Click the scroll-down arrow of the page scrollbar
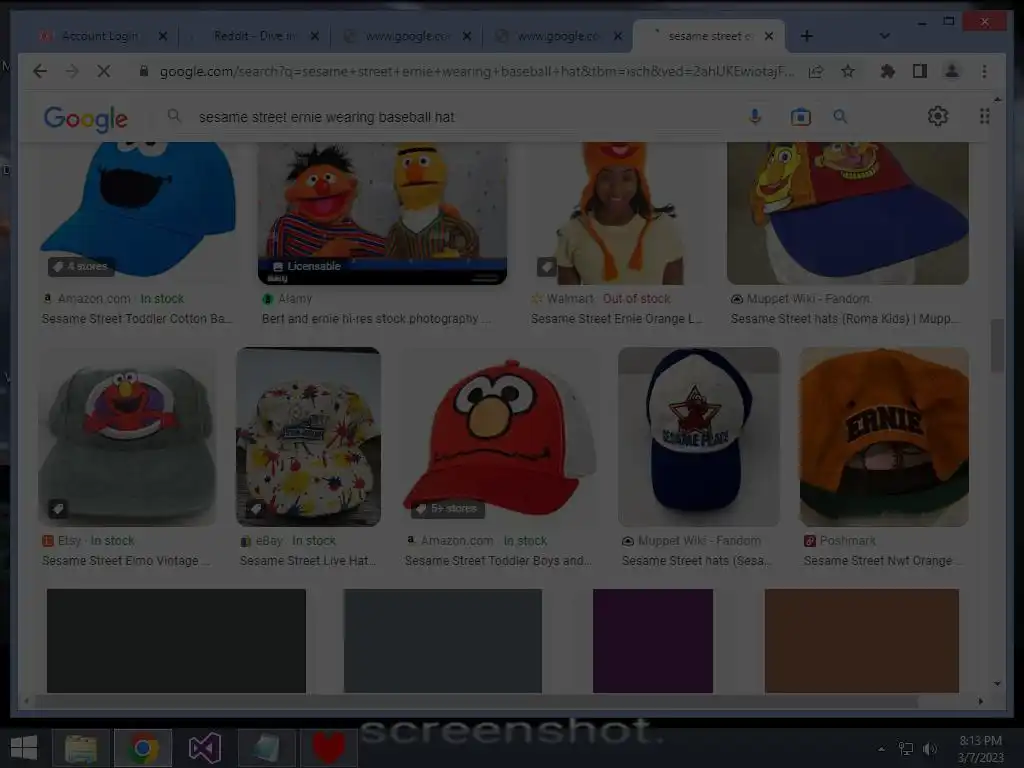Viewport: 1024px width, 768px height. pos(997,684)
